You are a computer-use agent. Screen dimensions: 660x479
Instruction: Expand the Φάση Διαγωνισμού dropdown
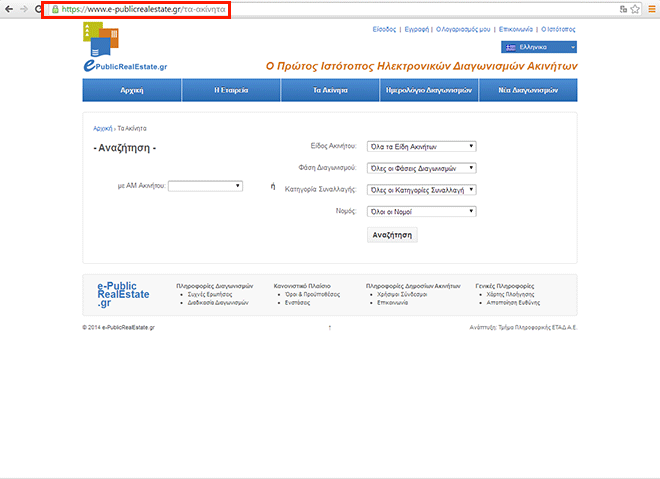click(x=421, y=168)
